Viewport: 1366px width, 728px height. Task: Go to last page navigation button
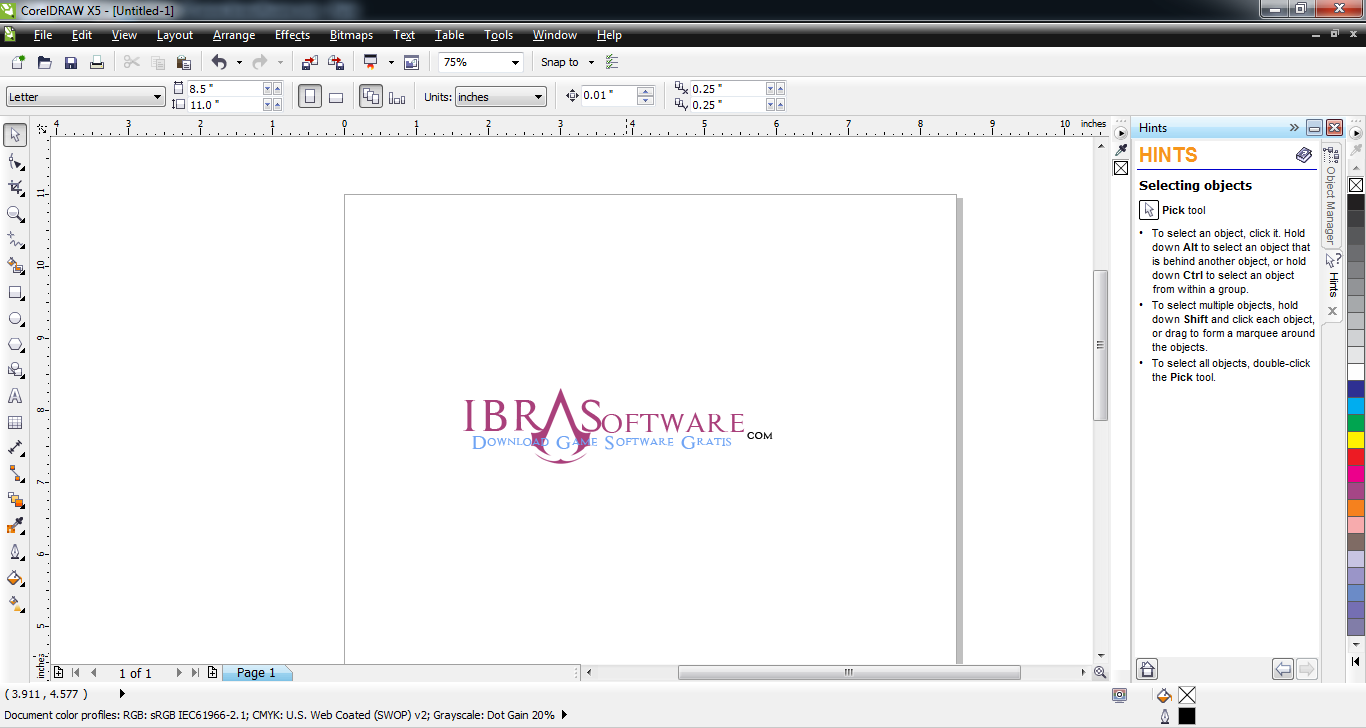[195, 673]
